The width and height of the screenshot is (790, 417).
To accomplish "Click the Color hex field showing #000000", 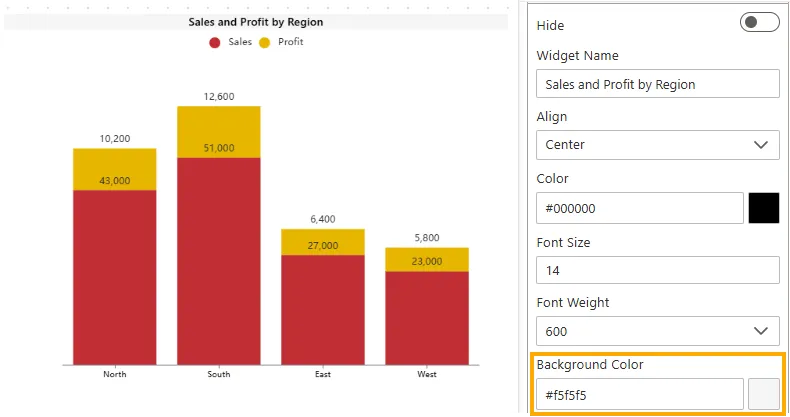I will (x=640, y=208).
